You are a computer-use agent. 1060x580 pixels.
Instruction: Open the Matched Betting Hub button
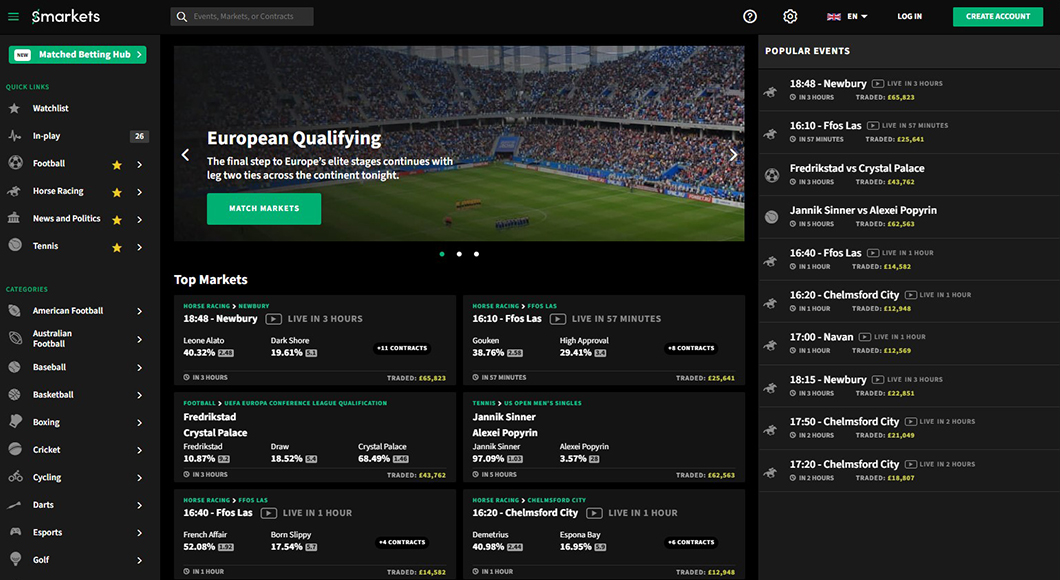pos(78,55)
